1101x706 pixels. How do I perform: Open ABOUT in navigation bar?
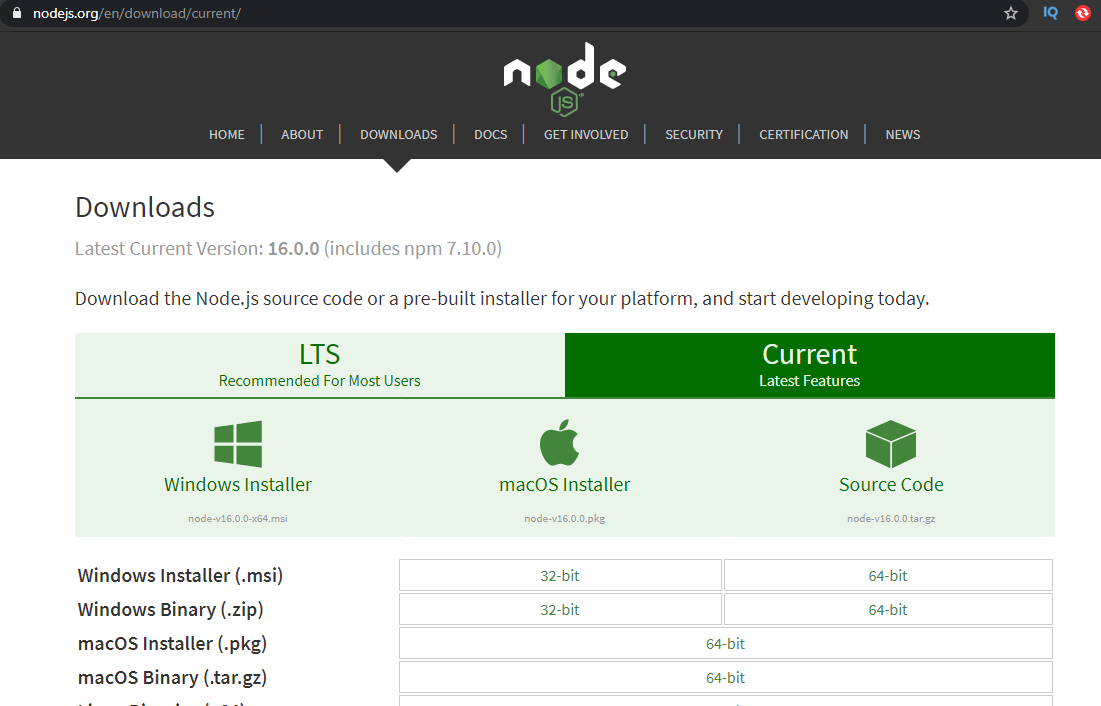pyautogui.click(x=302, y=134)
